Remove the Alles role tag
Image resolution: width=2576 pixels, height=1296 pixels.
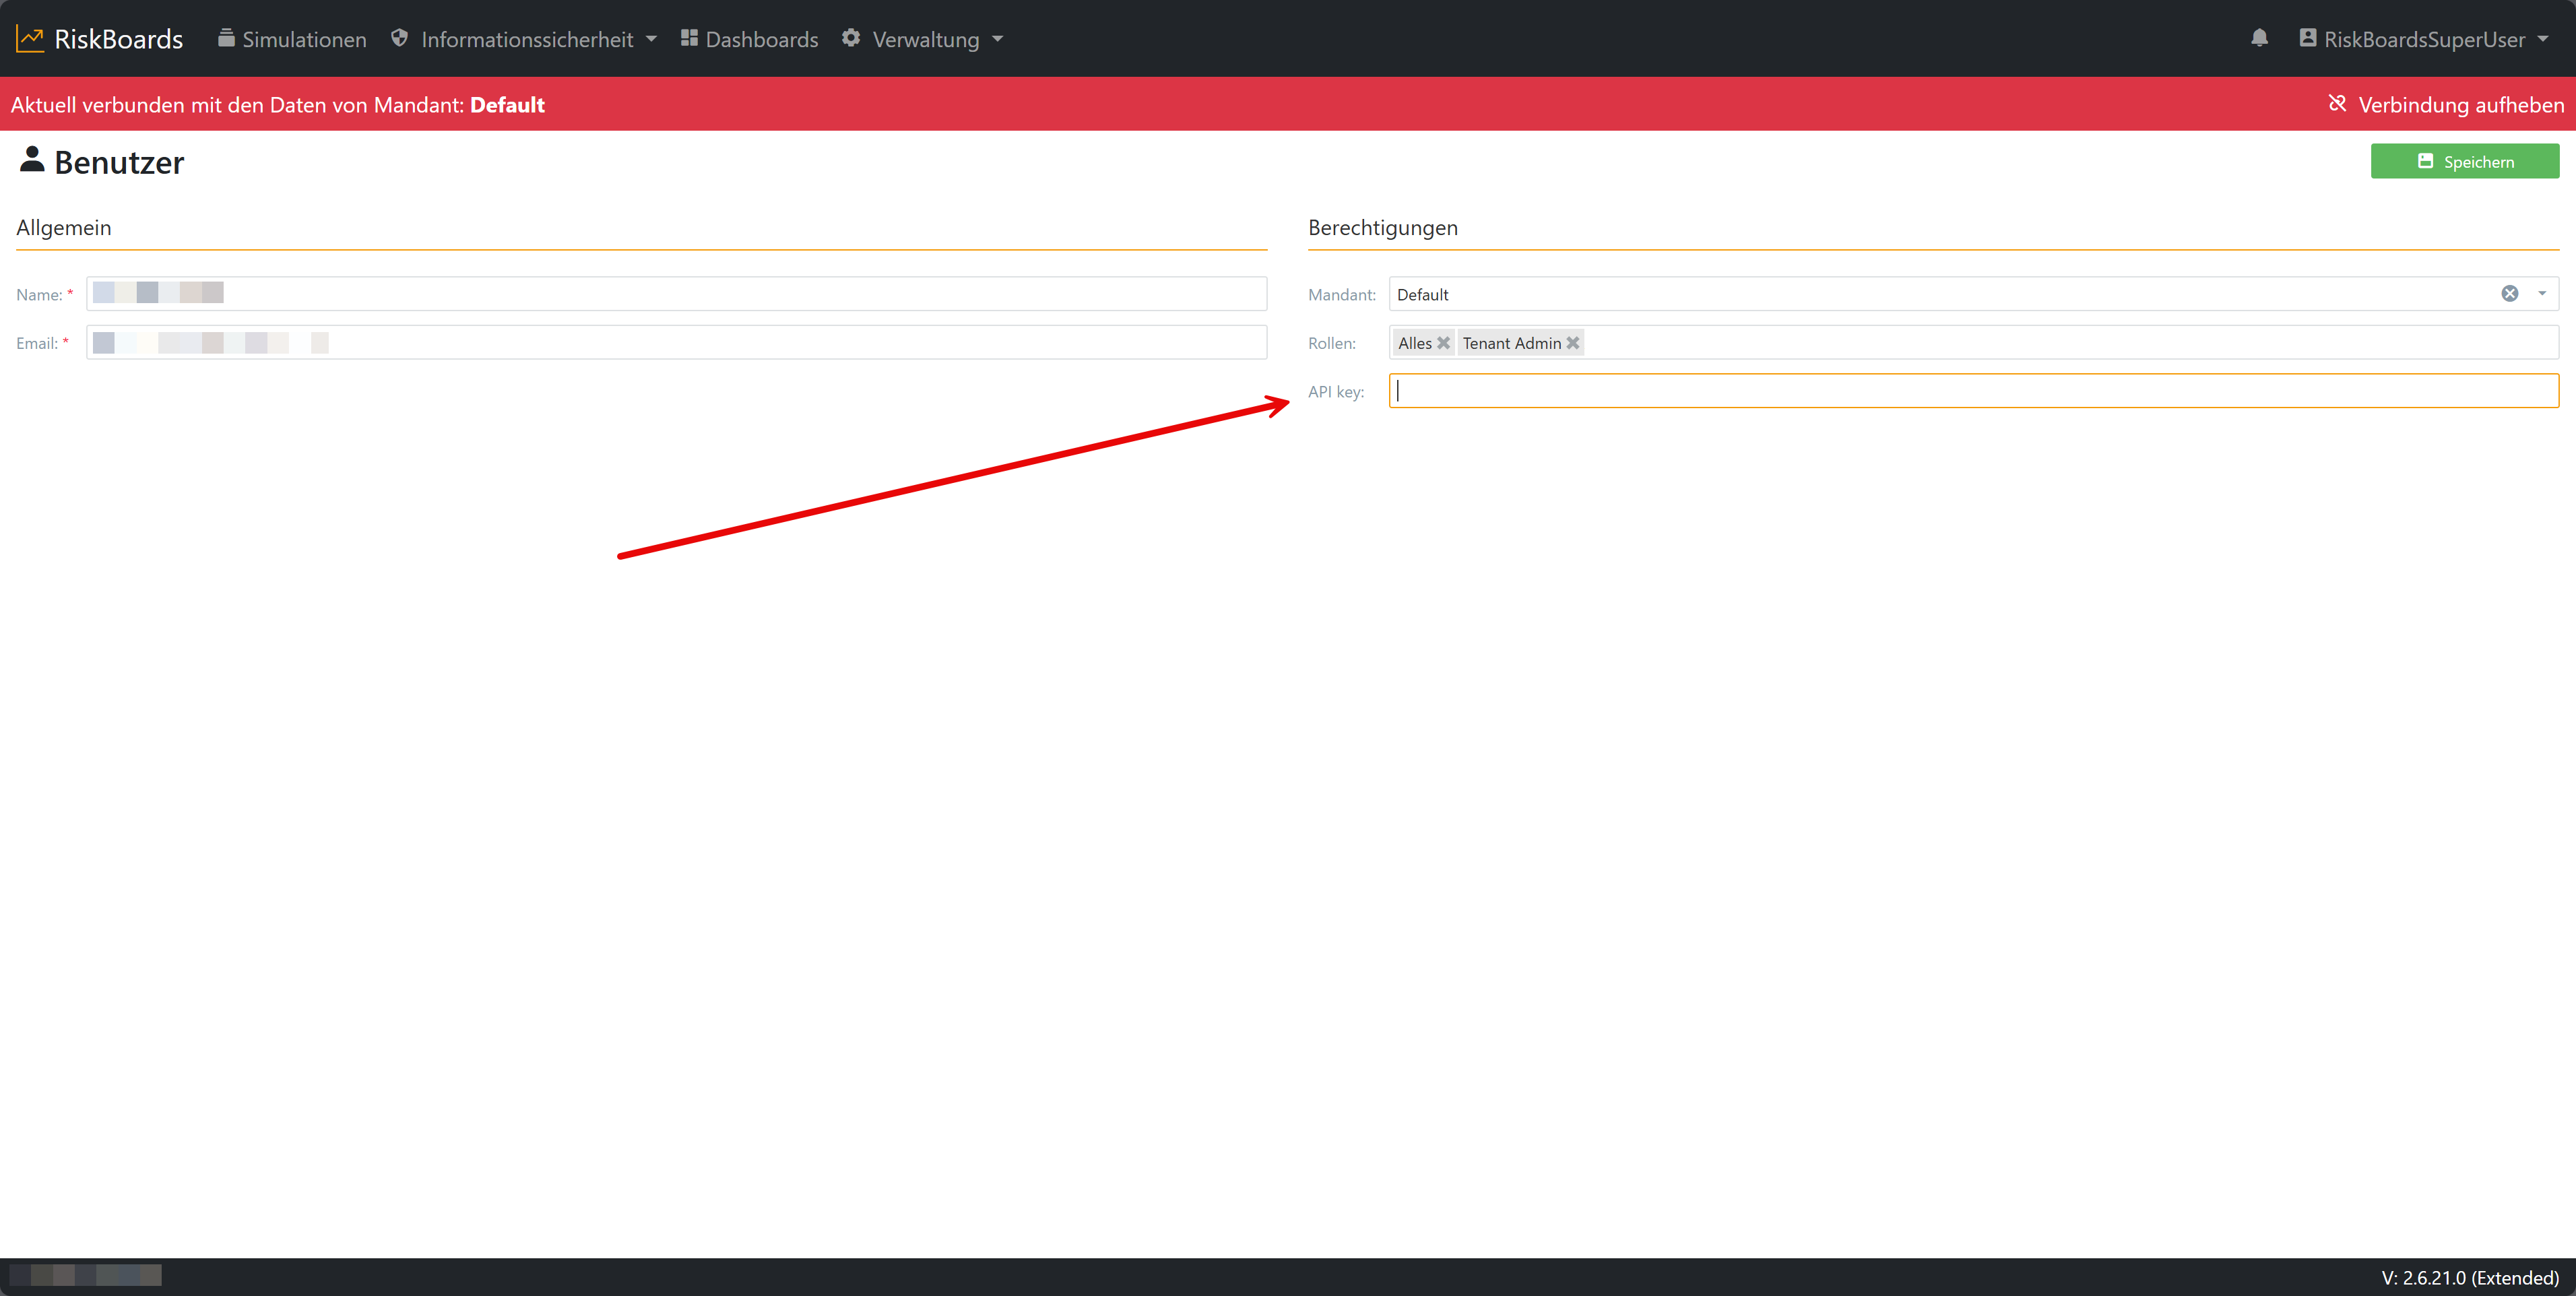[x=1443, y=343]
